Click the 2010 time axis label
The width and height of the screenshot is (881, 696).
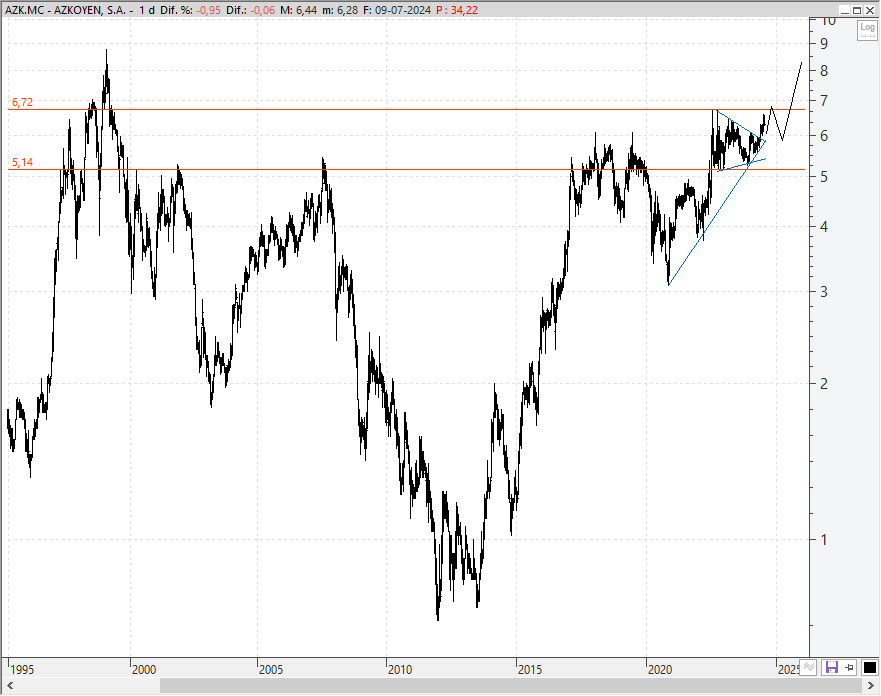point(400,670)
